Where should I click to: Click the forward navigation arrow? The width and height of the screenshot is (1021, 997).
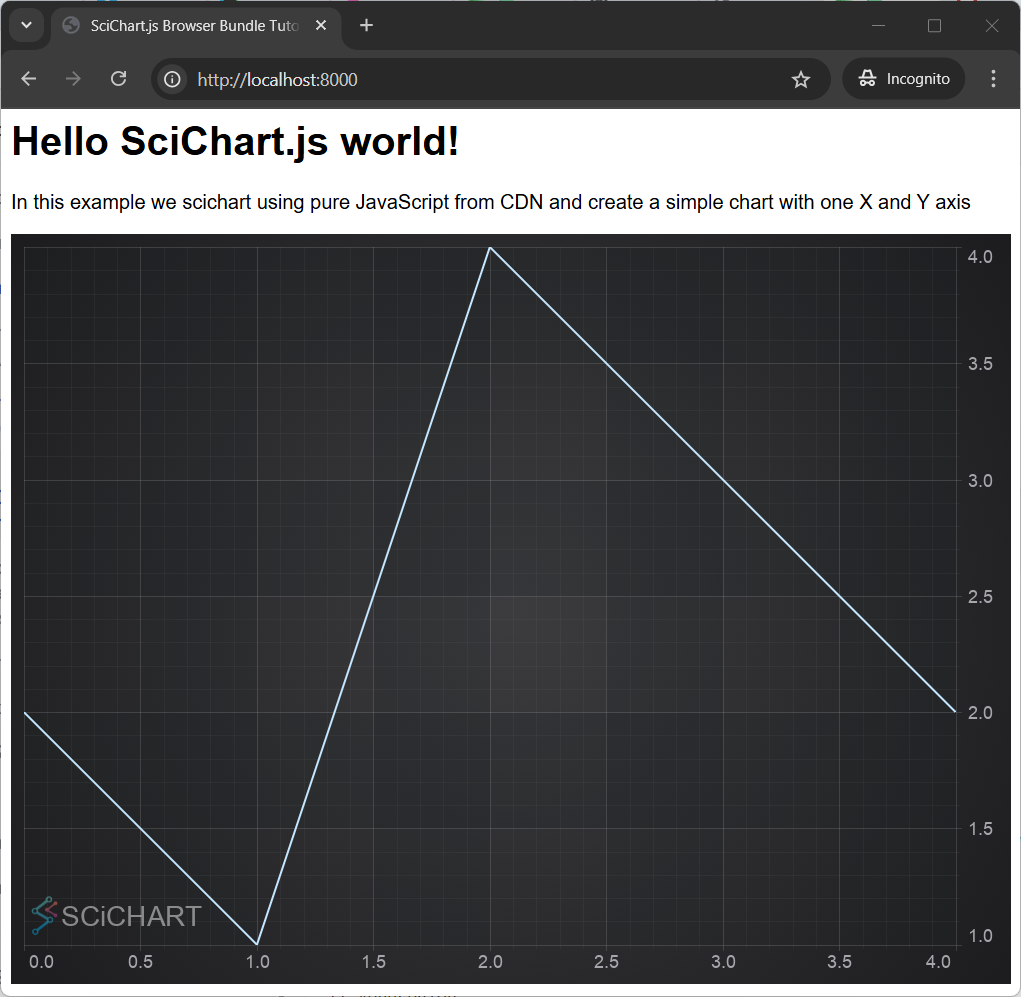73,79
